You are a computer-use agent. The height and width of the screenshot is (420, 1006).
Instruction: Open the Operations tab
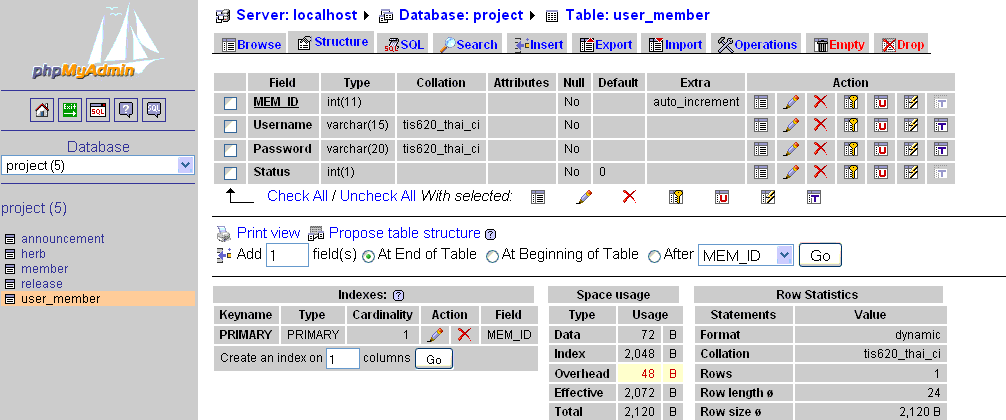pyautogui.click(x=758, y=45)
